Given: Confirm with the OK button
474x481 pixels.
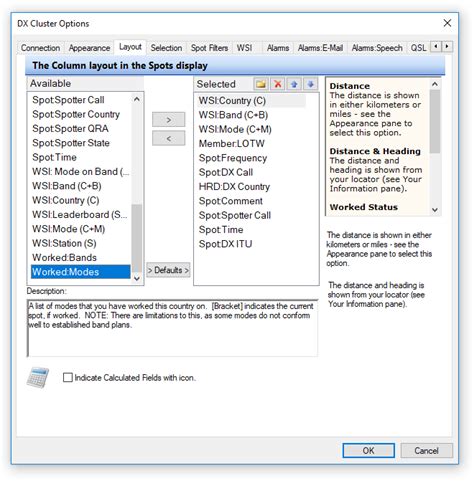Looking at the screenshot, I should [x=368, y=451].
